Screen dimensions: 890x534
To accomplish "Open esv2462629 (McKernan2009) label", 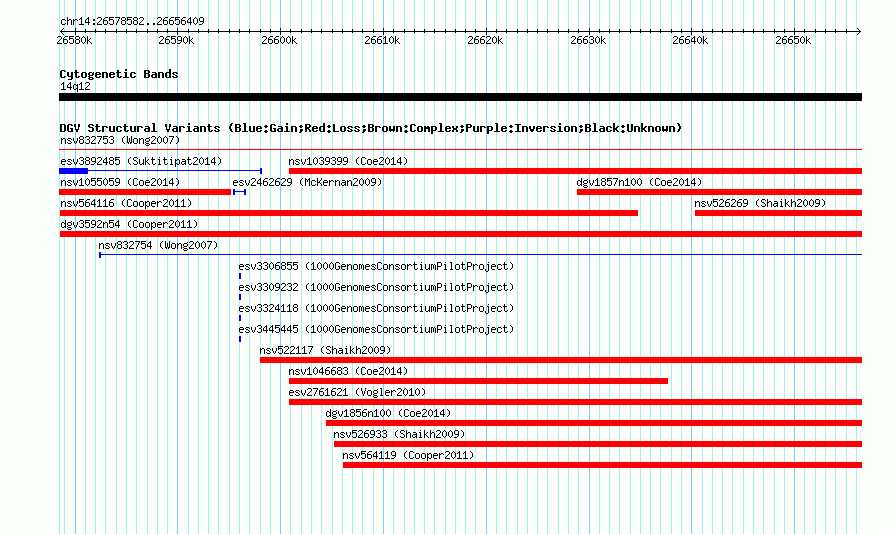I will pyautogui.click(x=307, y=182).
